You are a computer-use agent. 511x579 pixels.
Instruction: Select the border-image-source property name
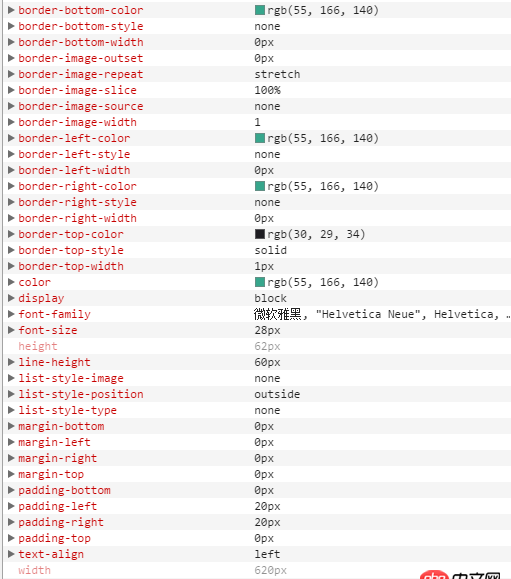pyautogui.click(x=81, y=106)
